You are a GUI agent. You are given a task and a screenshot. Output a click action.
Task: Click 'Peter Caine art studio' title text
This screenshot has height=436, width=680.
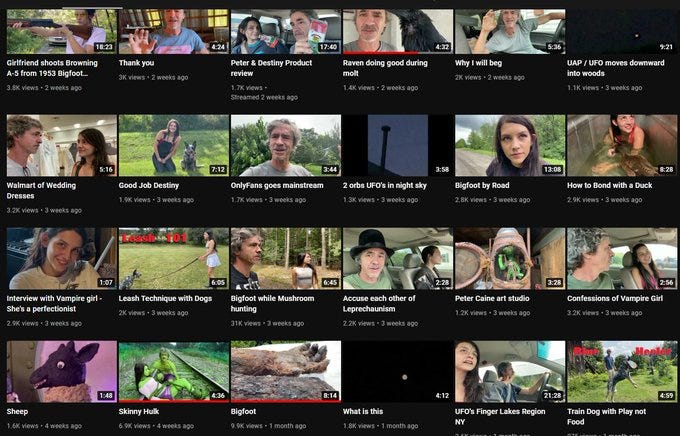492,298
